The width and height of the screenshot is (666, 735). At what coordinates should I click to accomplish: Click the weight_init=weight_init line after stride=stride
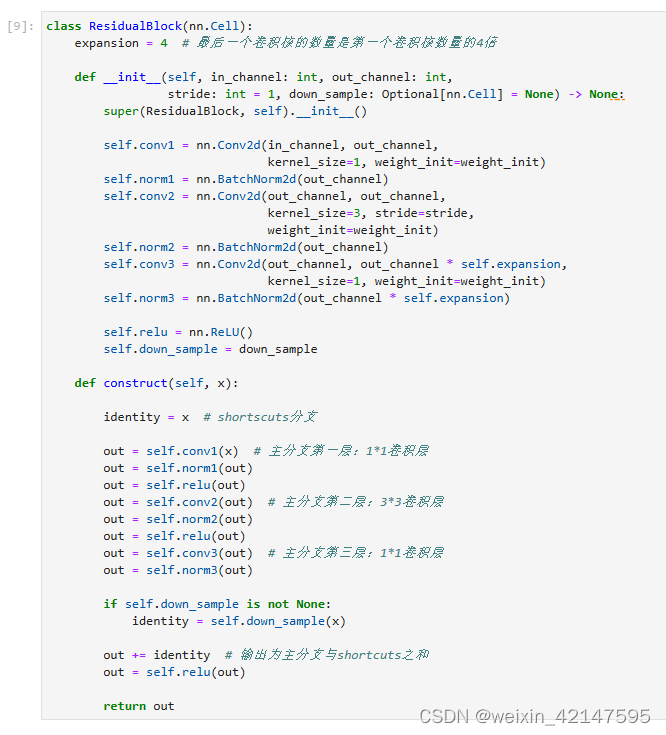point(353,231)
